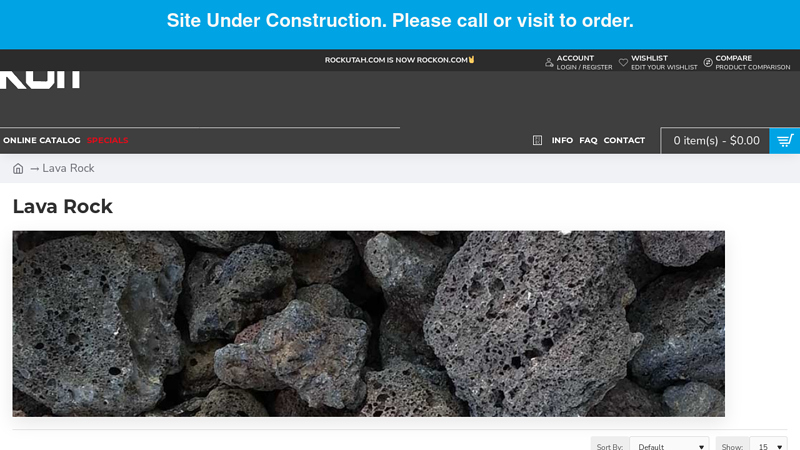Image resolution: width=800 pixels, height=450 pixels.
Task: Select the Lava Rock breadcrumb link
Action: [x=68, y=168]
